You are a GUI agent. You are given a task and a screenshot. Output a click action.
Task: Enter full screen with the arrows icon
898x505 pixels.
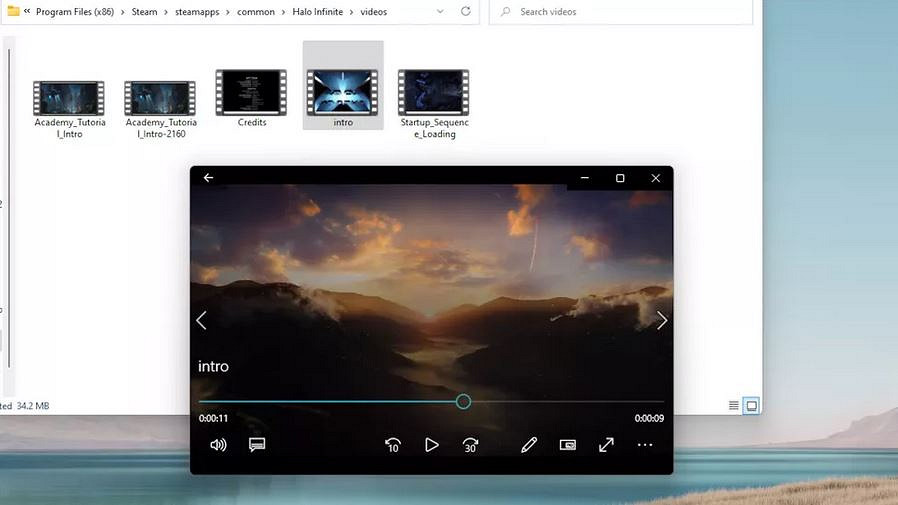[x=606, y=445]
